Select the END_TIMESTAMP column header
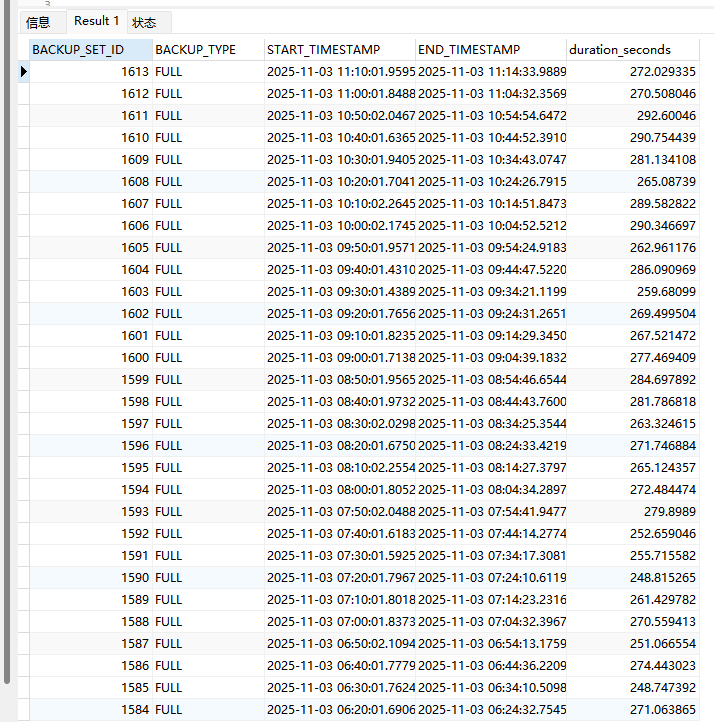 point(490,49)
